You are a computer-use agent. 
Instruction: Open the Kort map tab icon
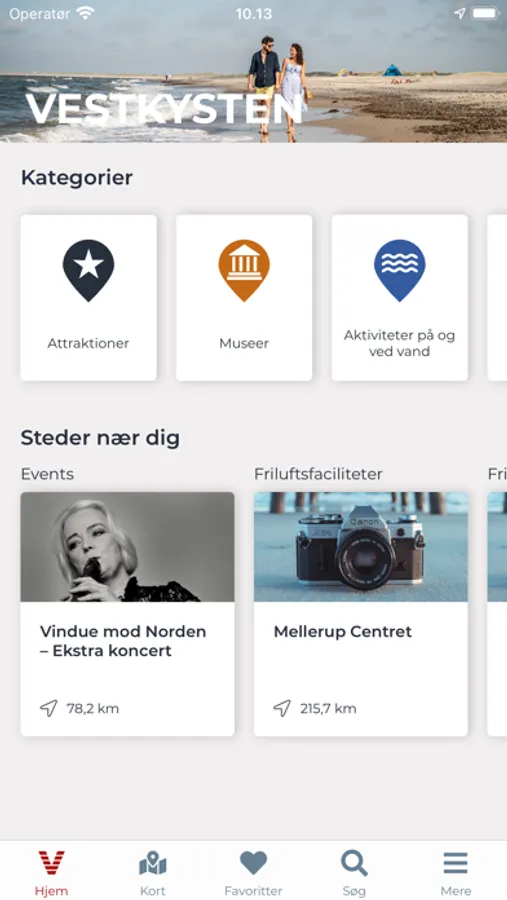click(153, 863)
